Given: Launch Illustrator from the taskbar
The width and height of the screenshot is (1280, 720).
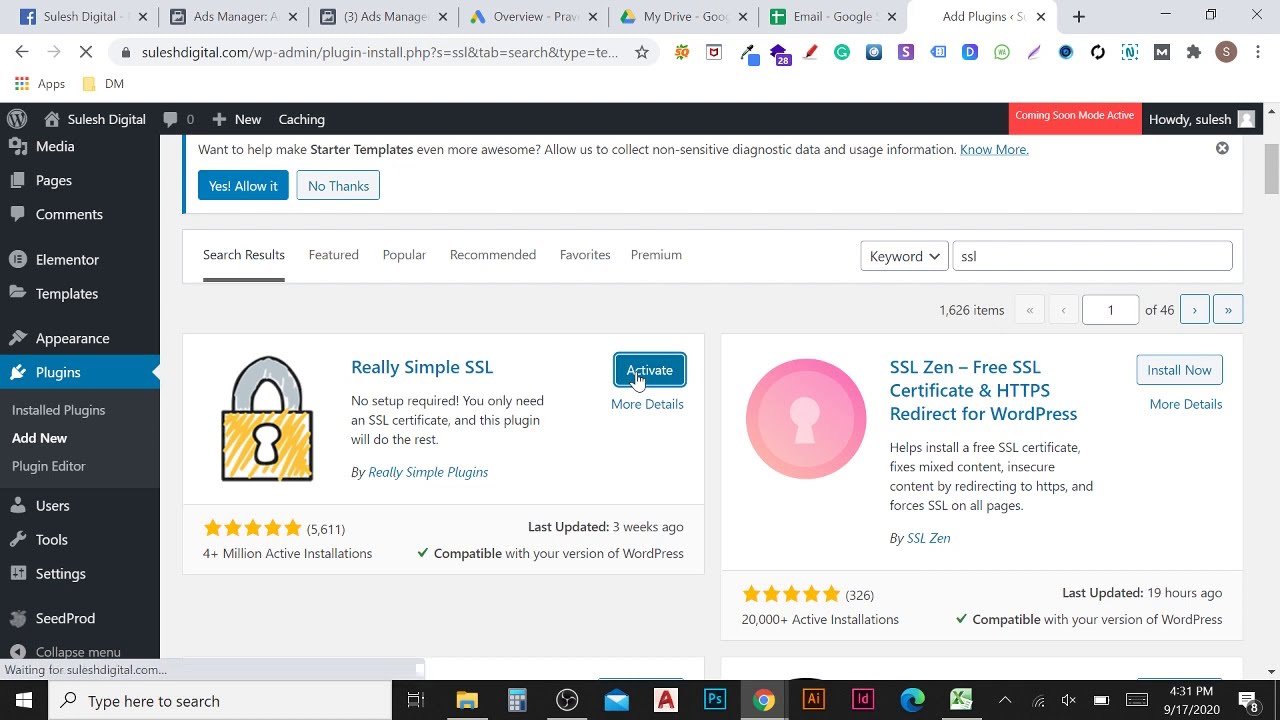Looking at the screenshot, I should coord(813,700).
